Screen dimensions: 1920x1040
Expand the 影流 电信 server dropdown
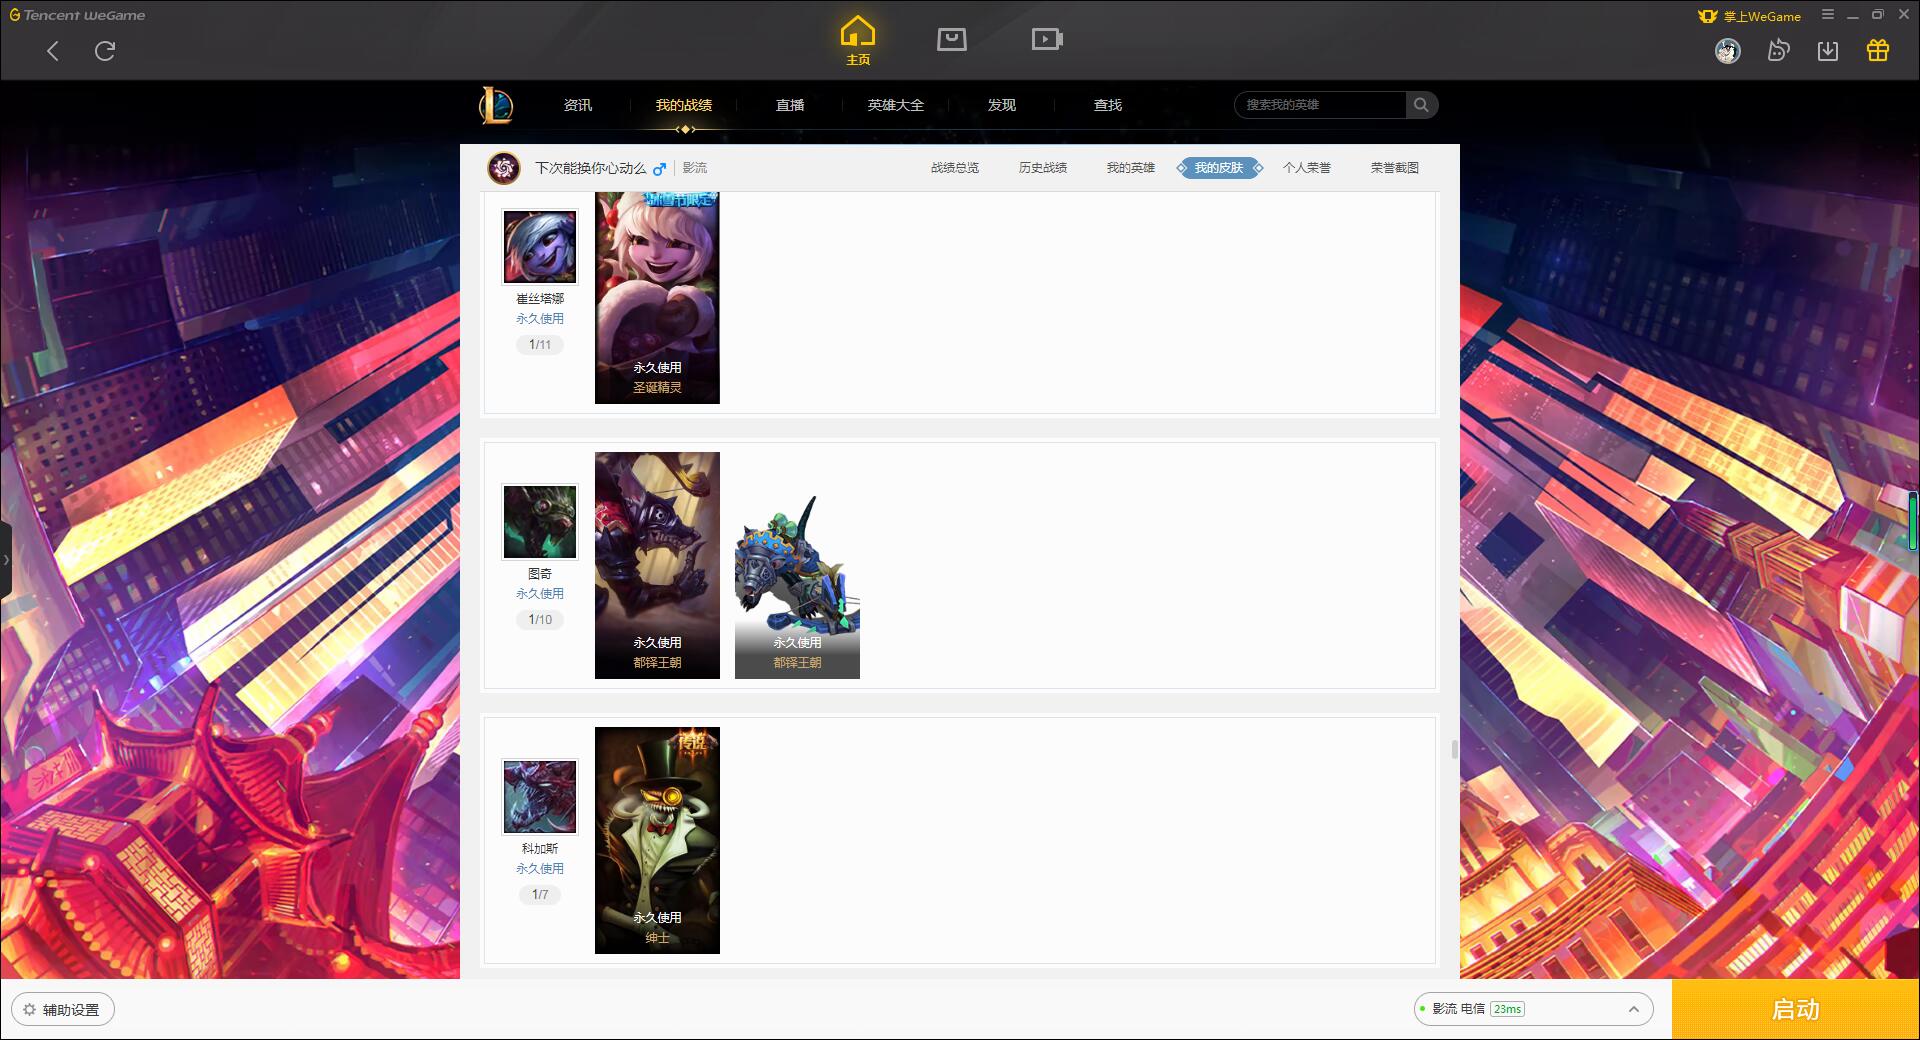(x=1533, y=1009)
